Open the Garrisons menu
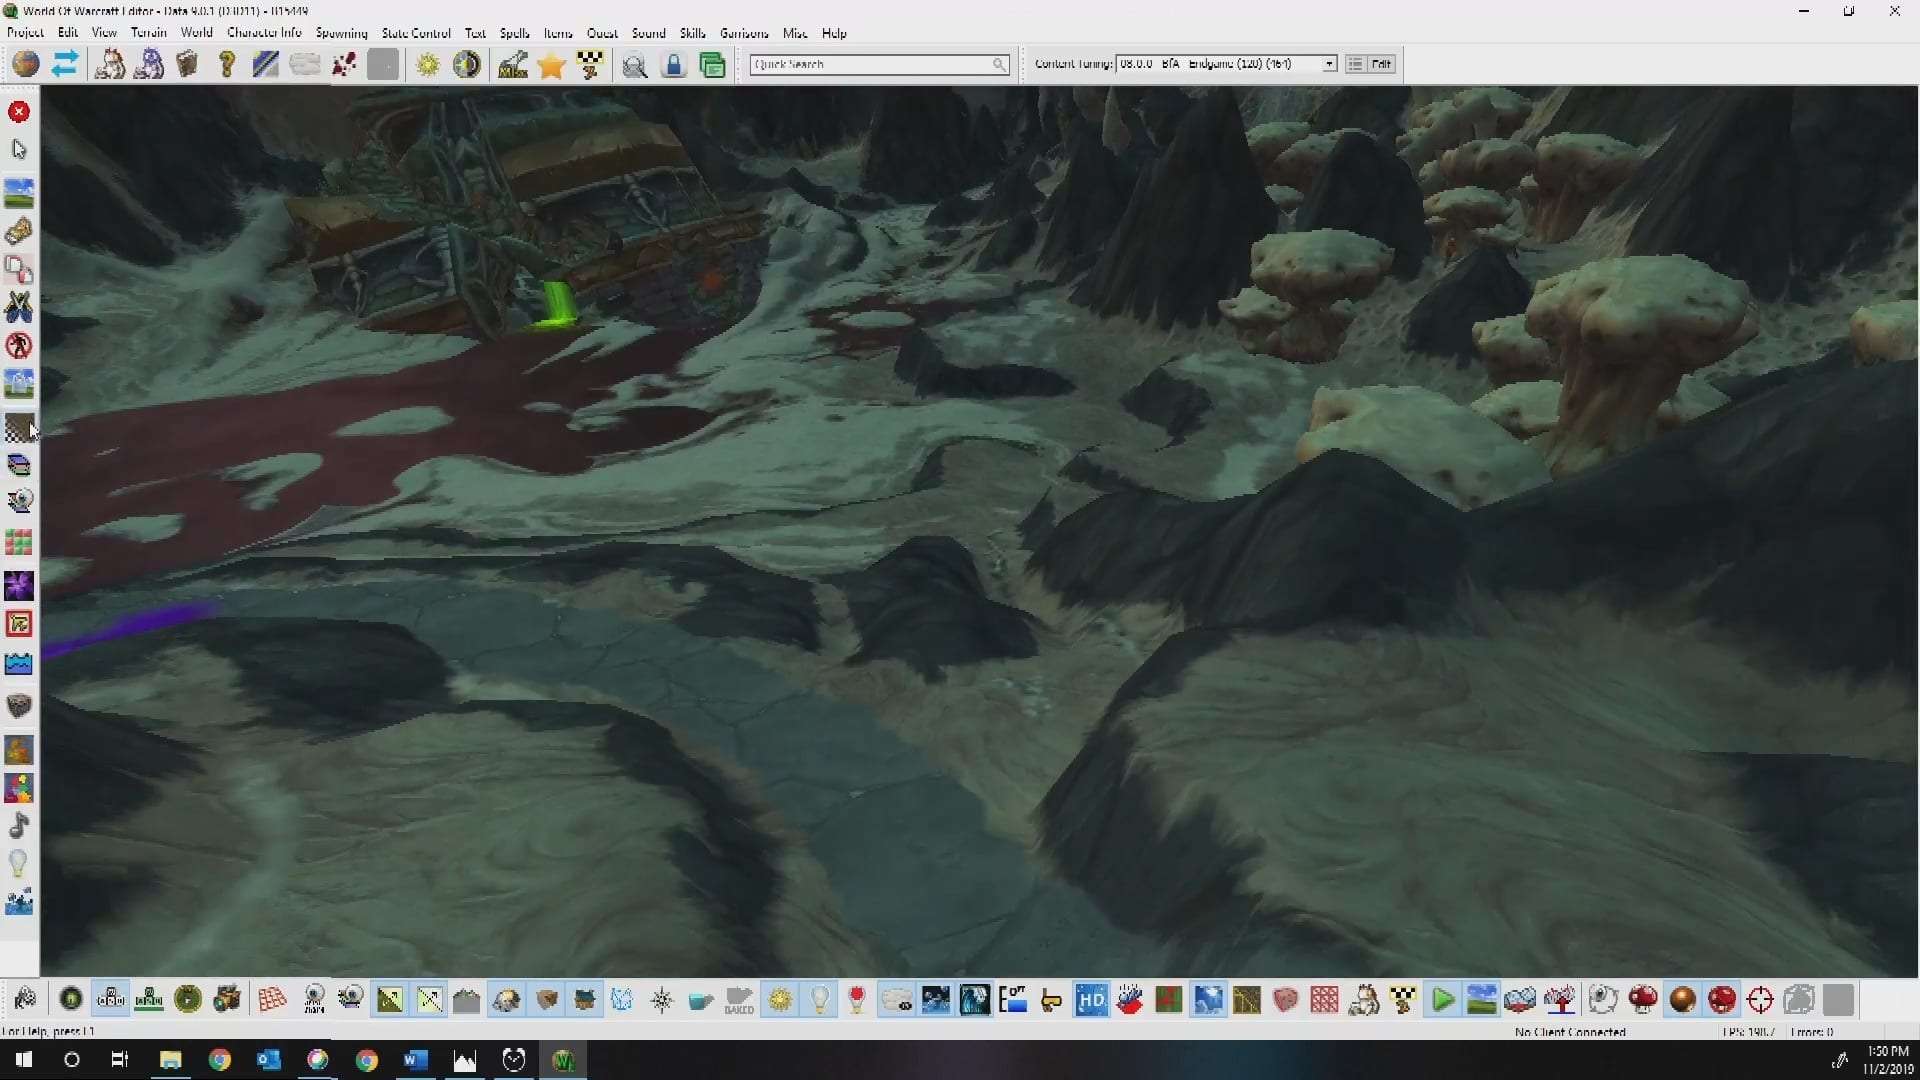Screen dimensions: 1920x1080 tap(744, 33)
